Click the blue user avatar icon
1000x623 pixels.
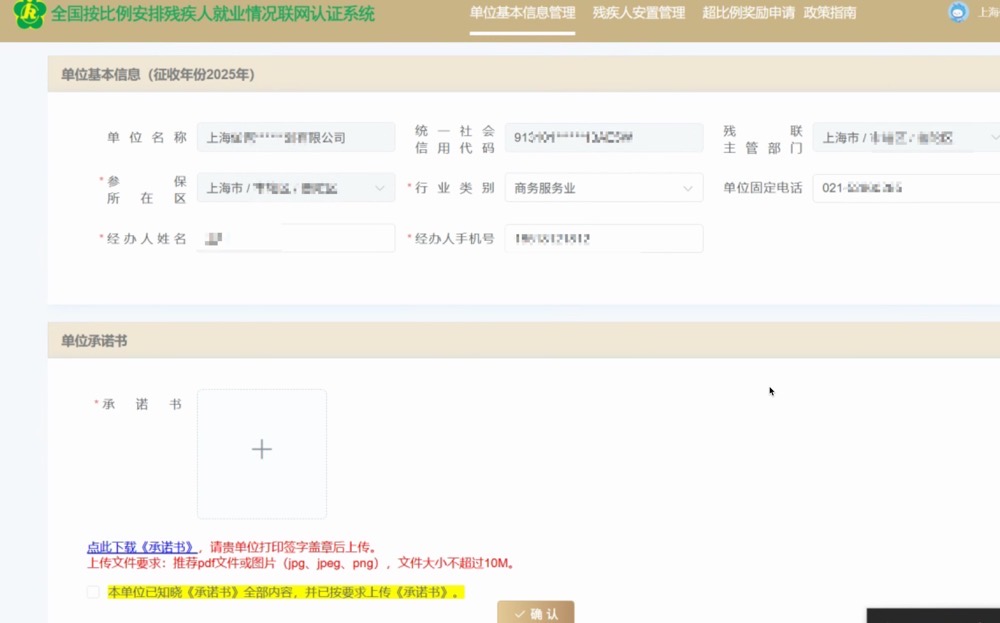pyautogui.click(x=957, y=13)
